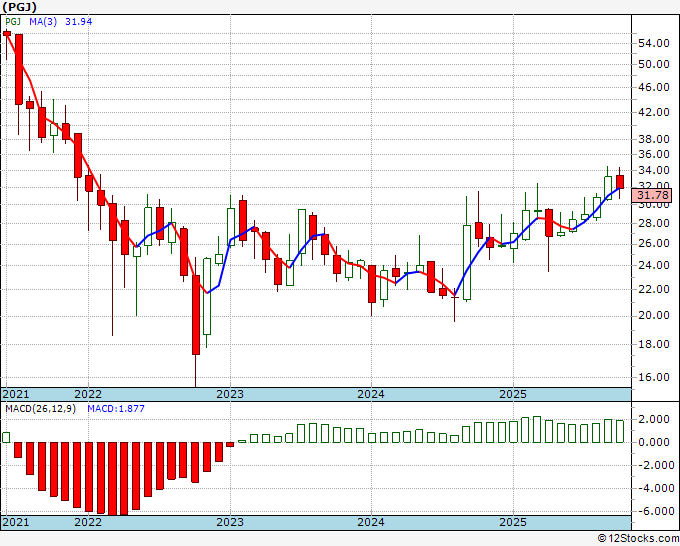Click 2021 on the price chart time axis
Screen dimensions: 680x546
[16, 394]
